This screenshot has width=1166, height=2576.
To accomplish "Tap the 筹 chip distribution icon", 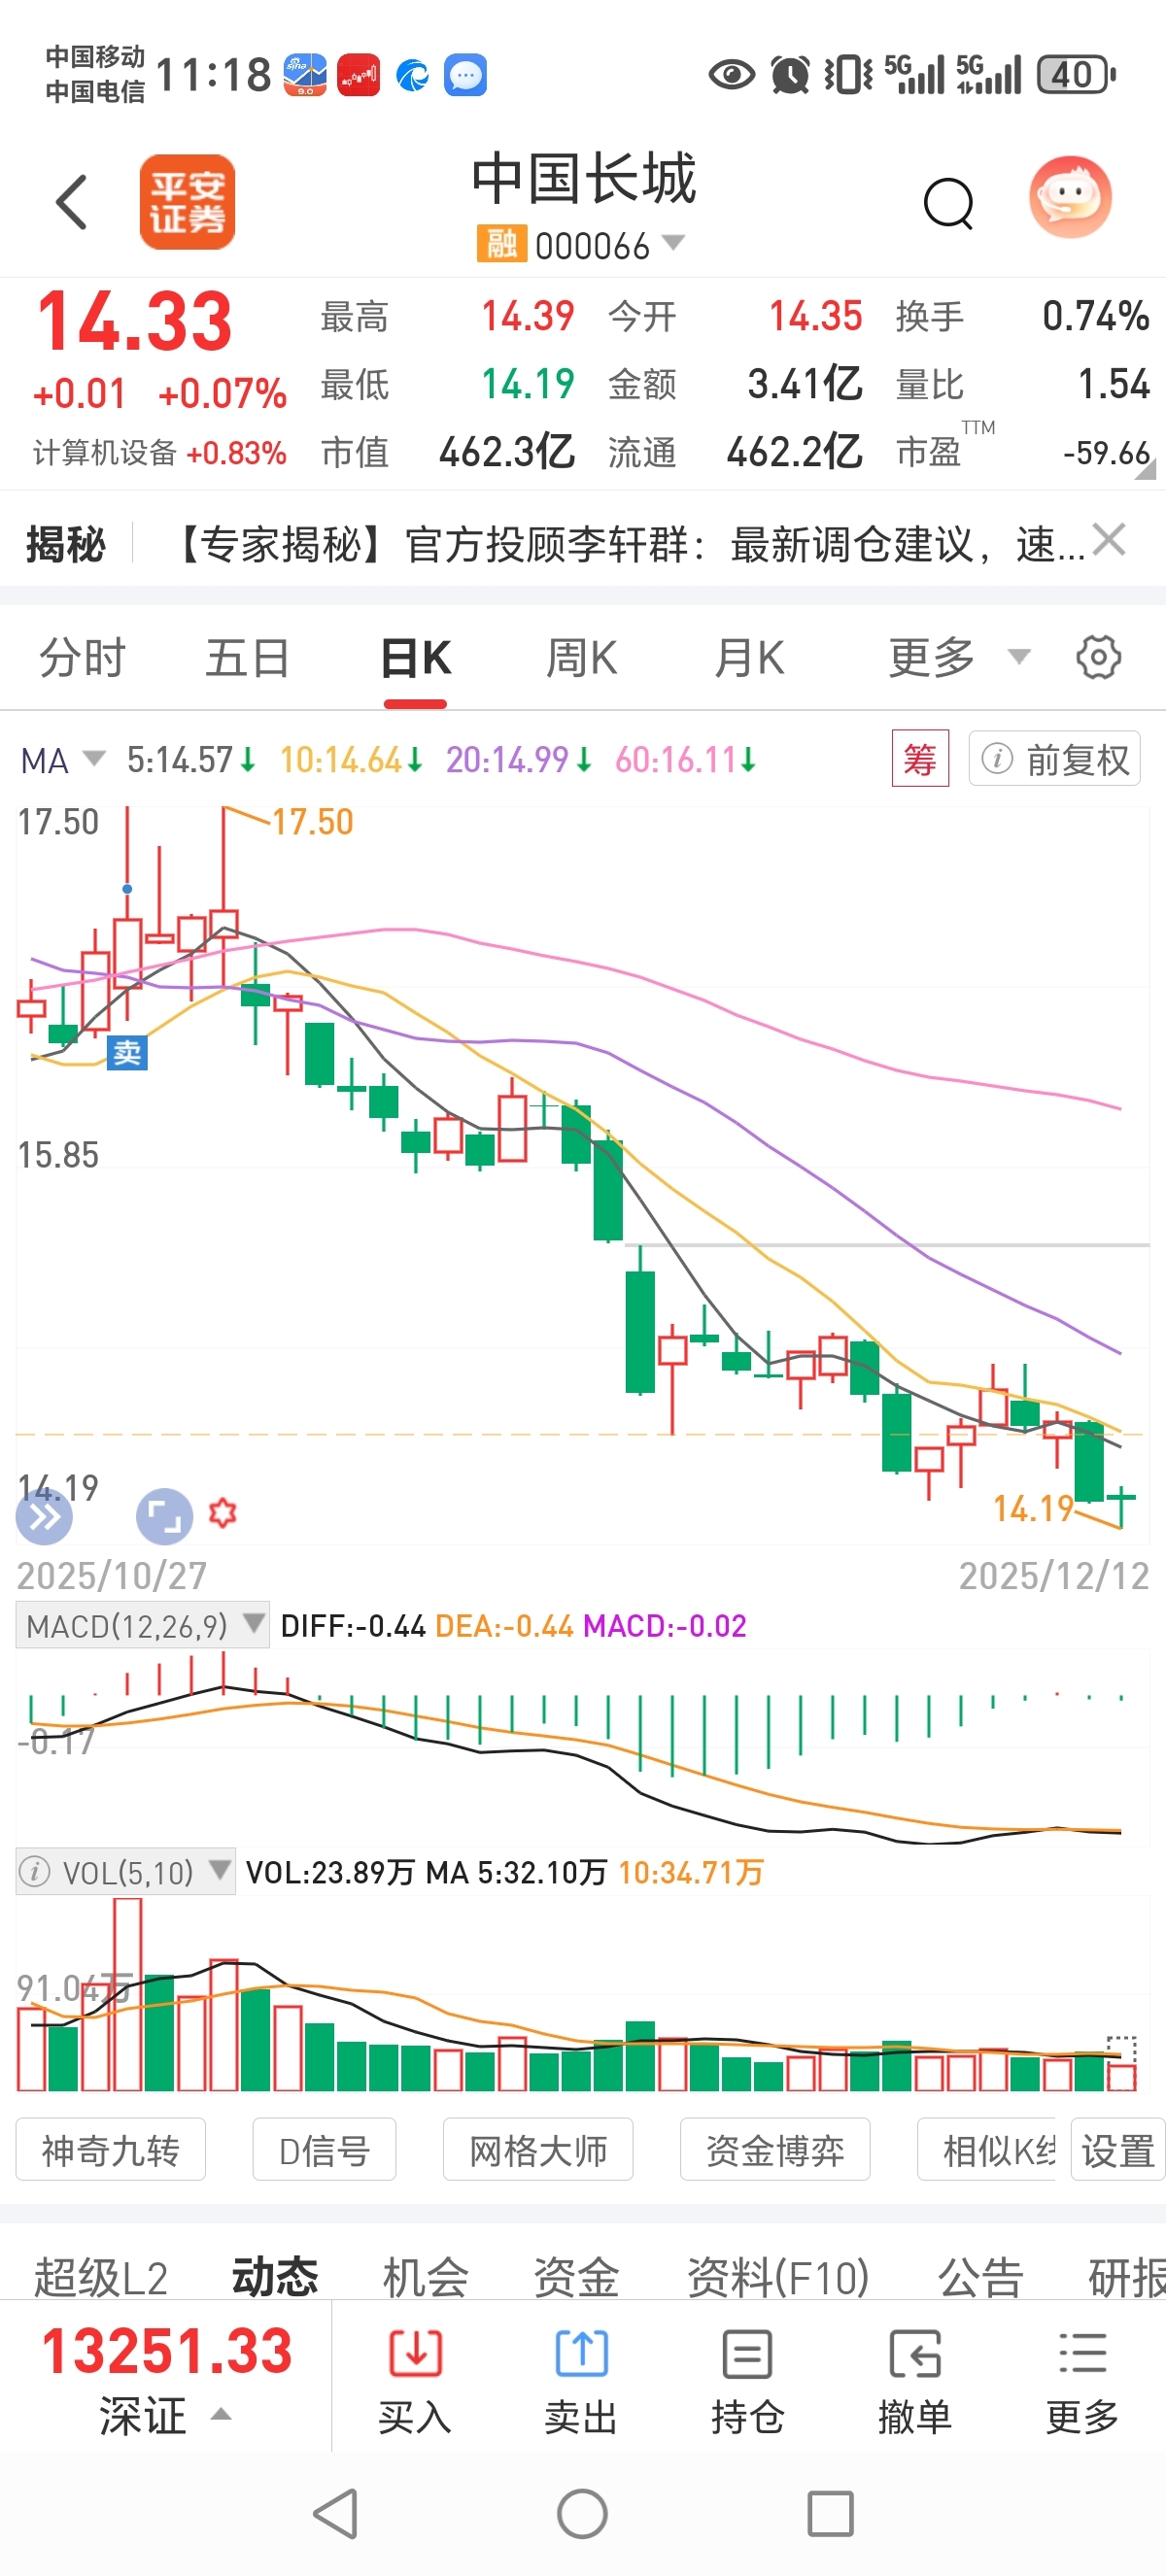I will (x=920, y=759).
